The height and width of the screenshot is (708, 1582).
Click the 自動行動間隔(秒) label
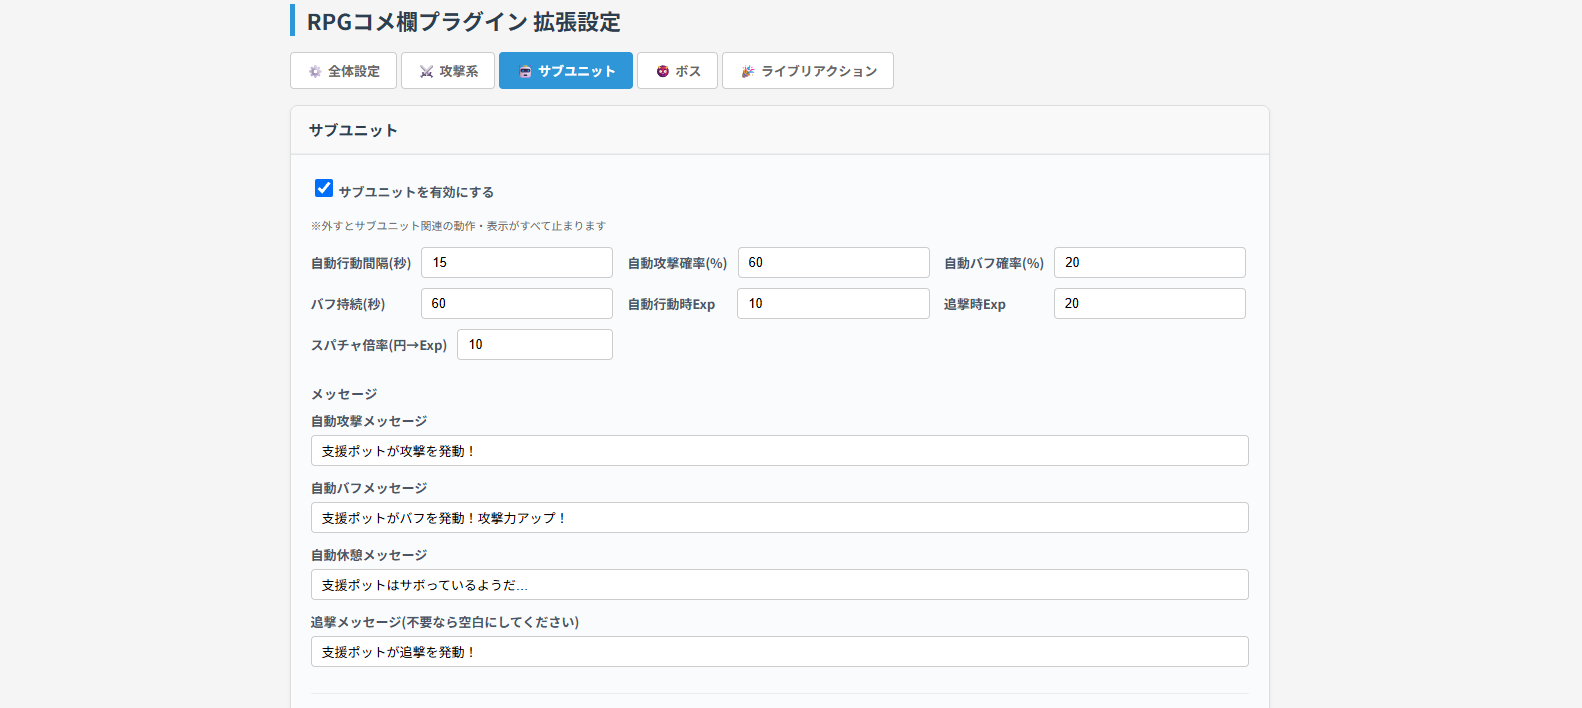click(x=361, y=263)
